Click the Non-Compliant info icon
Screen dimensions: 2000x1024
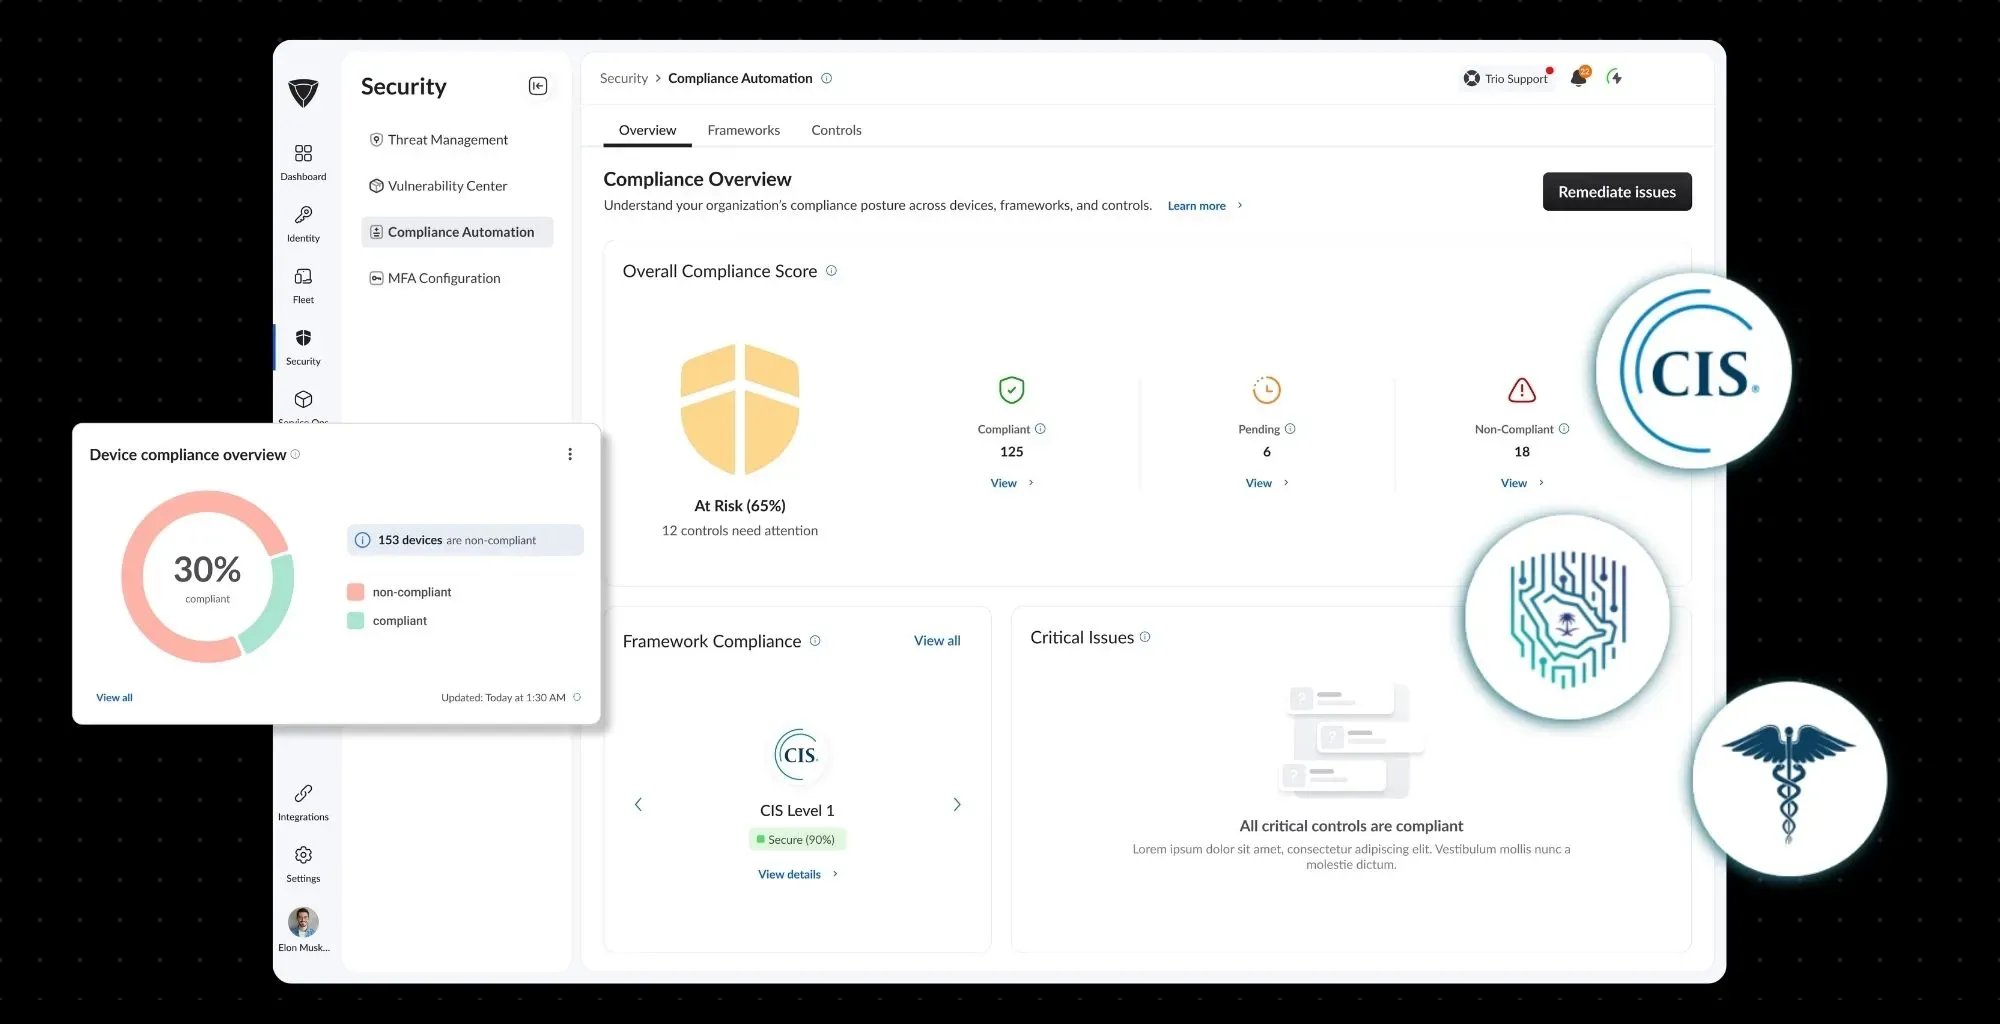tap(1564, 429)
